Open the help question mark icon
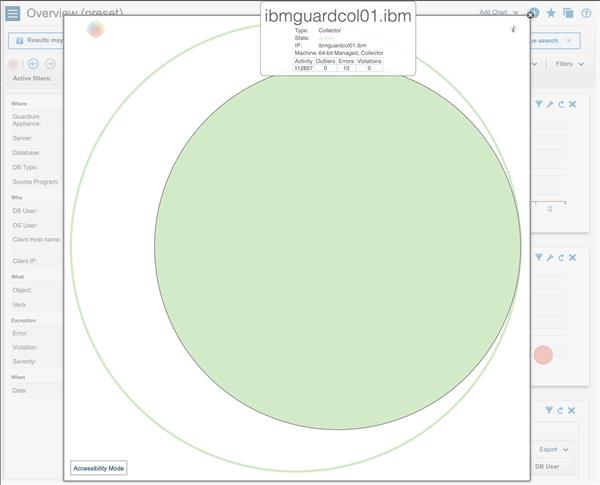 [x=586, y=13]
